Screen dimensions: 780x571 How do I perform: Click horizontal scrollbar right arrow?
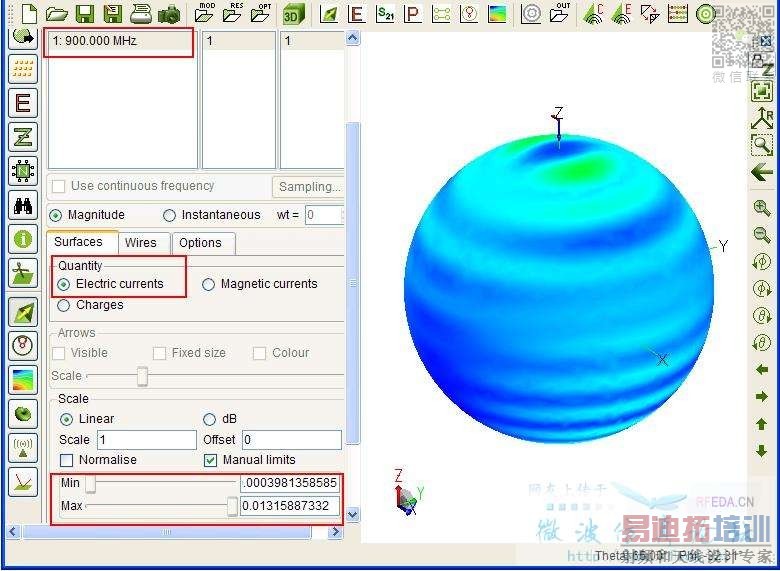point(336,532)
